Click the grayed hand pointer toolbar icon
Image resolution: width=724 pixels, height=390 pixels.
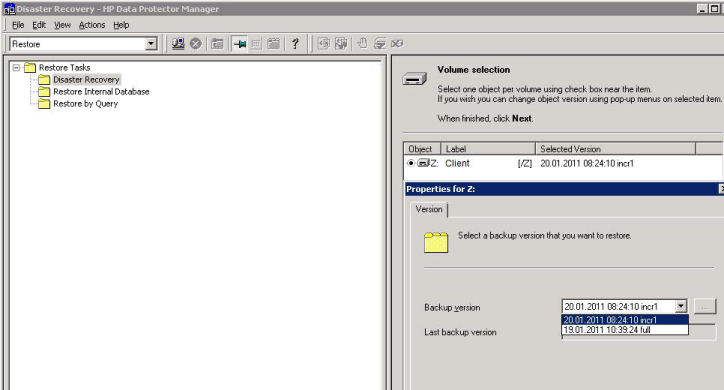coord(363,44)
